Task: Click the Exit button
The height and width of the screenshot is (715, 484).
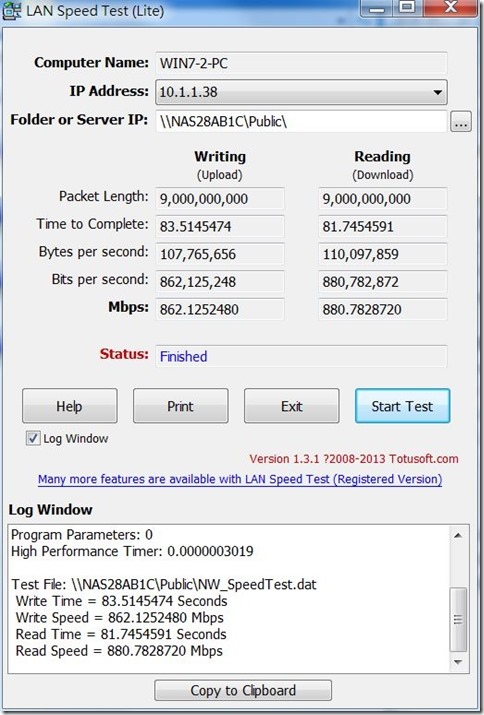Action: point(291,406)
